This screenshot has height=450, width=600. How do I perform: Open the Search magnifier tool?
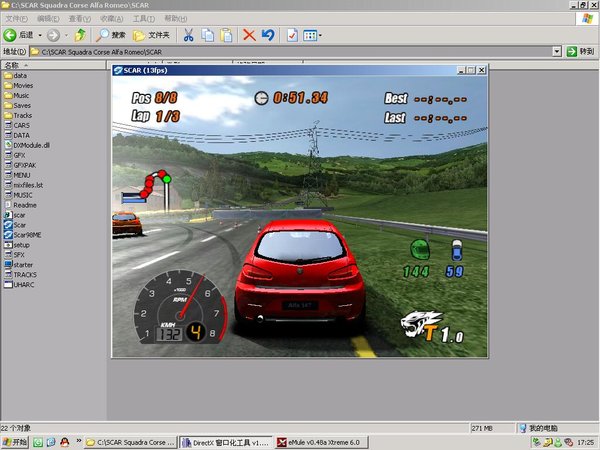tap(111, 34)
